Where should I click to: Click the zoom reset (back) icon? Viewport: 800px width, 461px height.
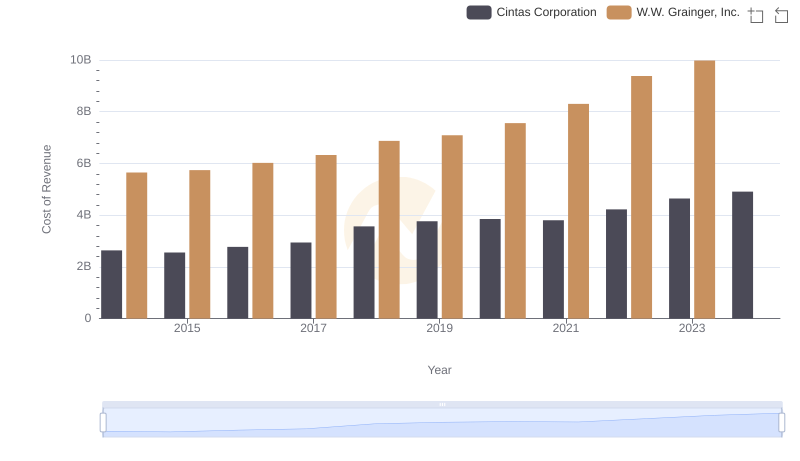coord(781,15)
